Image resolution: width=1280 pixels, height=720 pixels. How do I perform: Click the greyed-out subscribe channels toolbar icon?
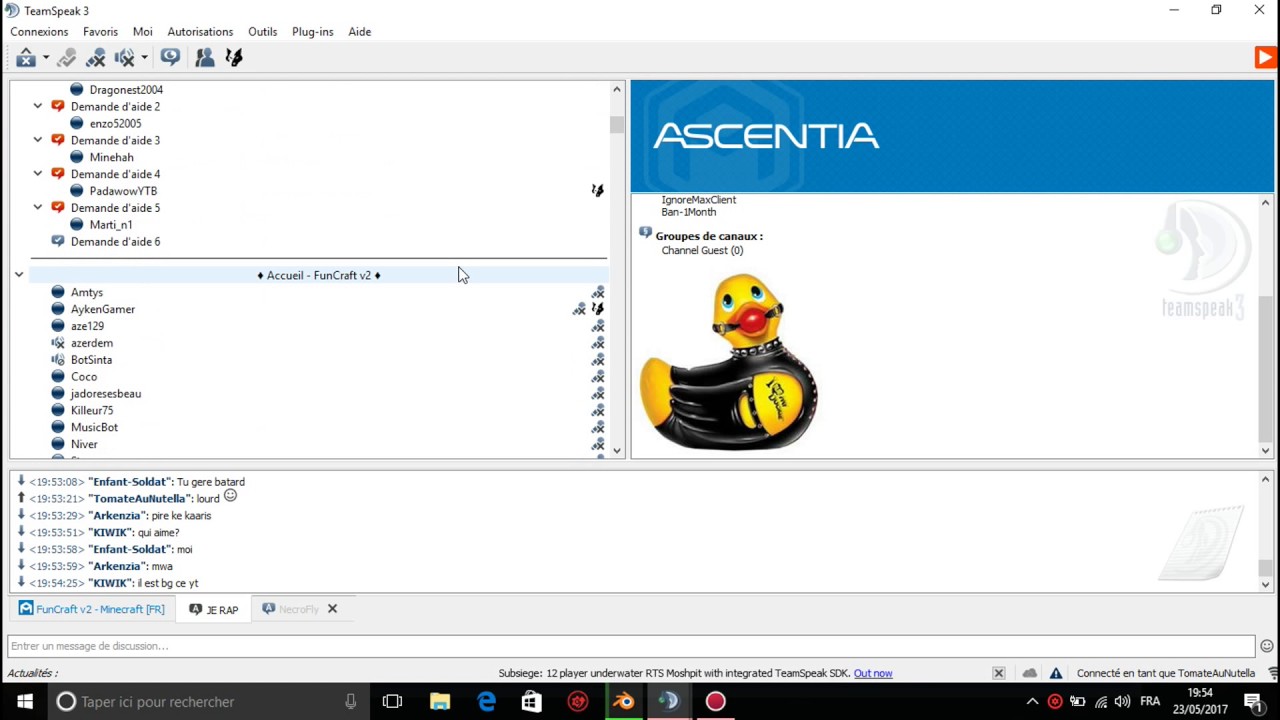[67, 58]
